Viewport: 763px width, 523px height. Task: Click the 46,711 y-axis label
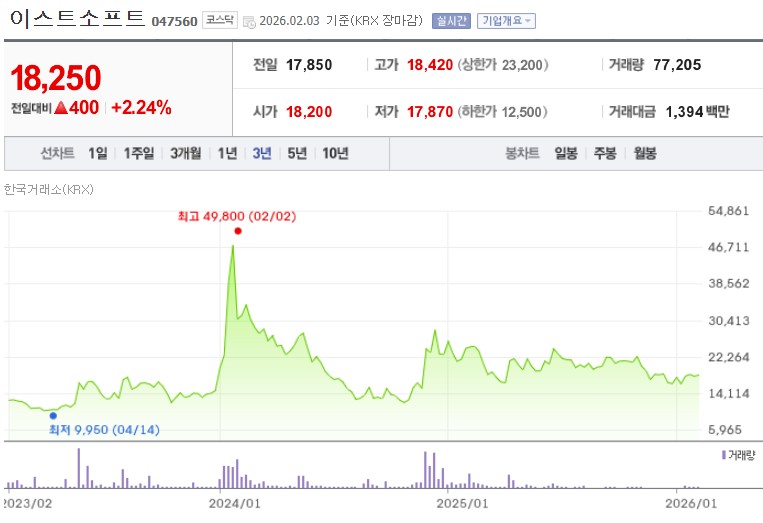pos(728,247)
